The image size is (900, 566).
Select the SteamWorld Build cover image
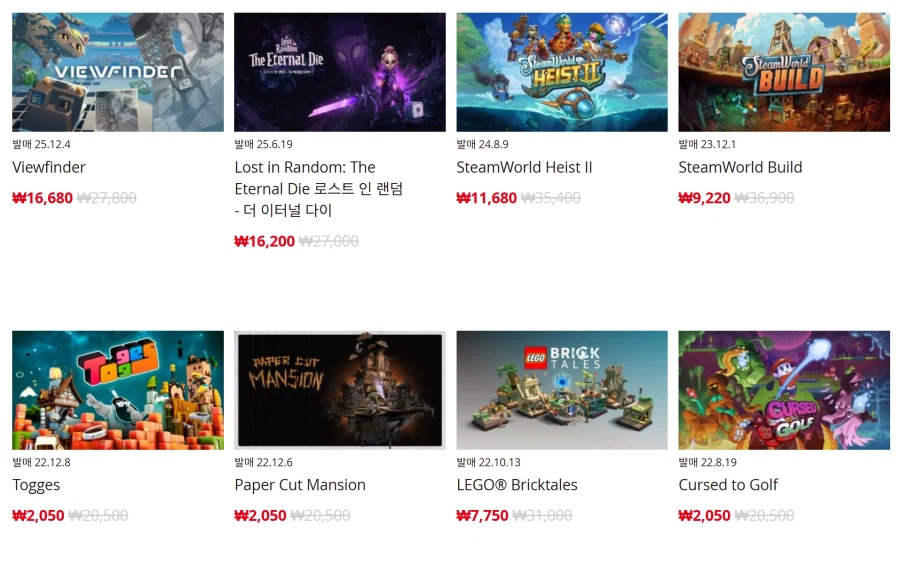784,72
